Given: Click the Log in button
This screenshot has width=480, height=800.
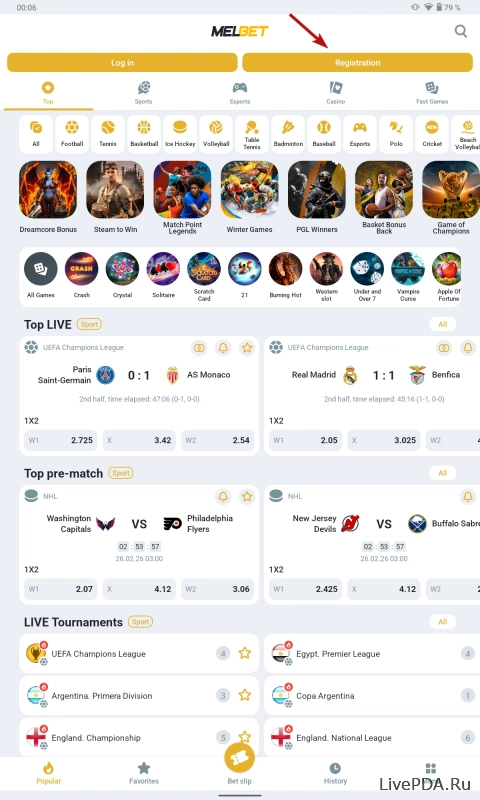Looking at the screenshot, I should coord(122,63).
